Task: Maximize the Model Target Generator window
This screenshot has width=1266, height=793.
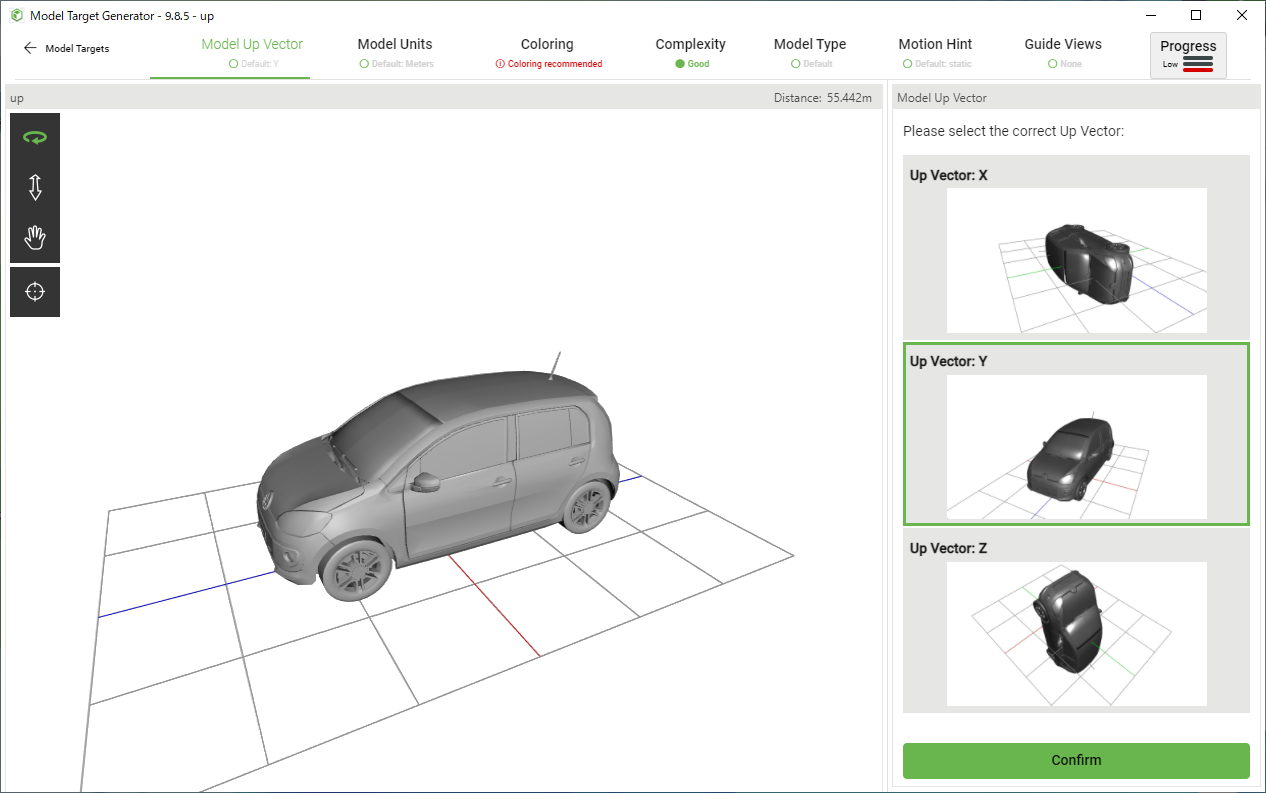Action: [x=1196, y=16]
